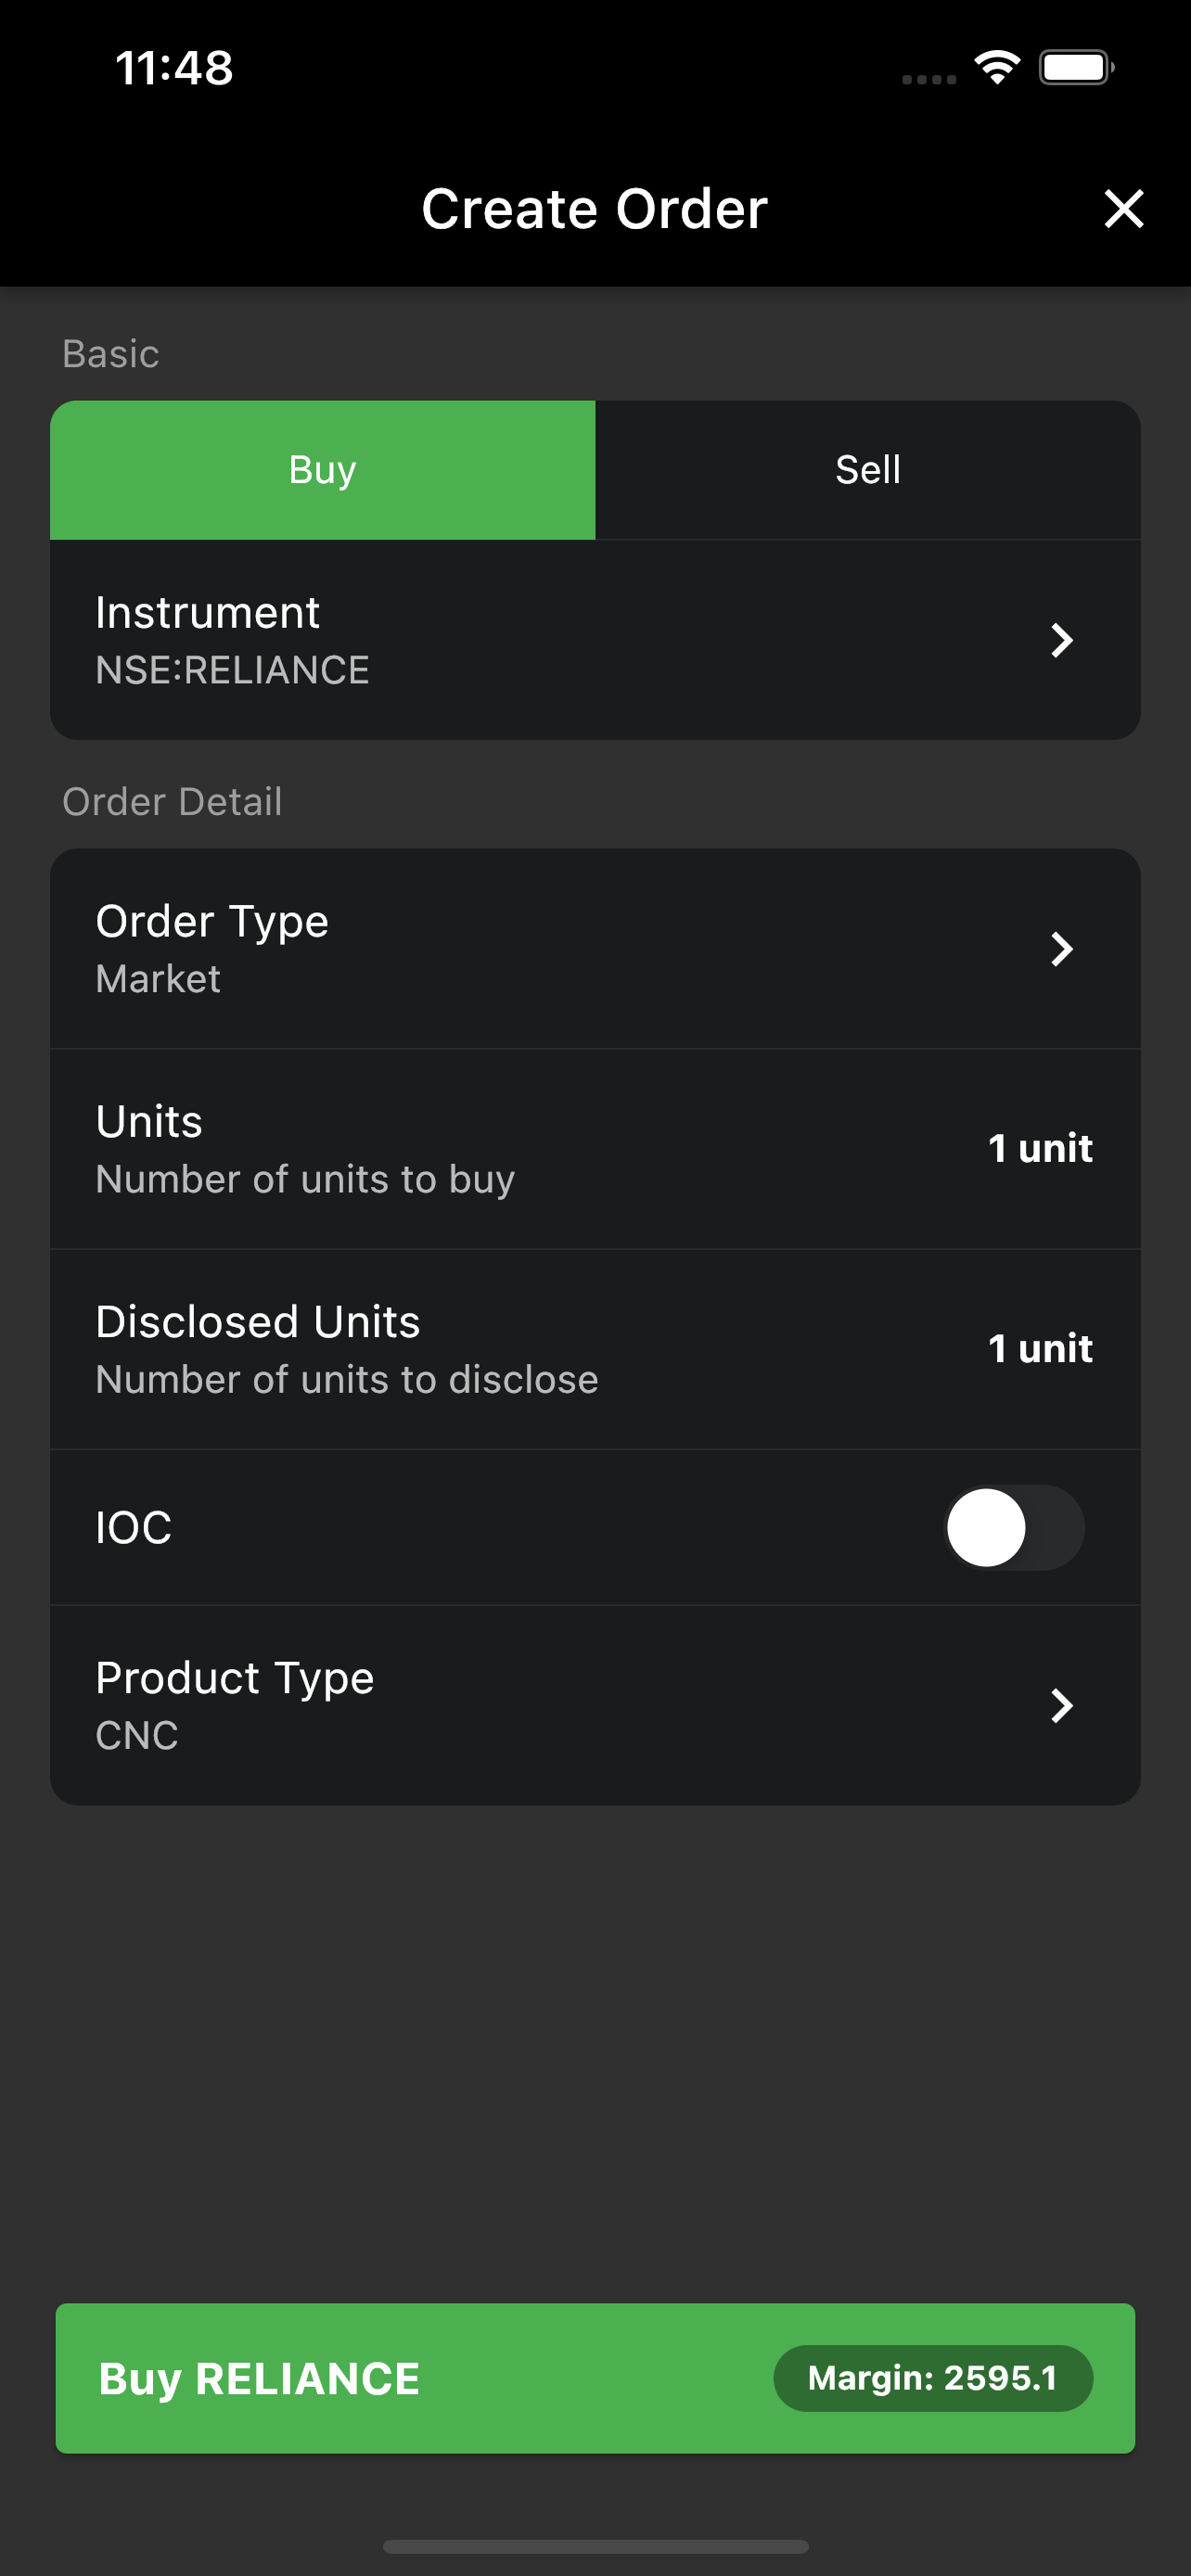1191x2576 pixels.
Task: Edit the Units value field
Action: pyautogui.click(x=1039, y=1148)
